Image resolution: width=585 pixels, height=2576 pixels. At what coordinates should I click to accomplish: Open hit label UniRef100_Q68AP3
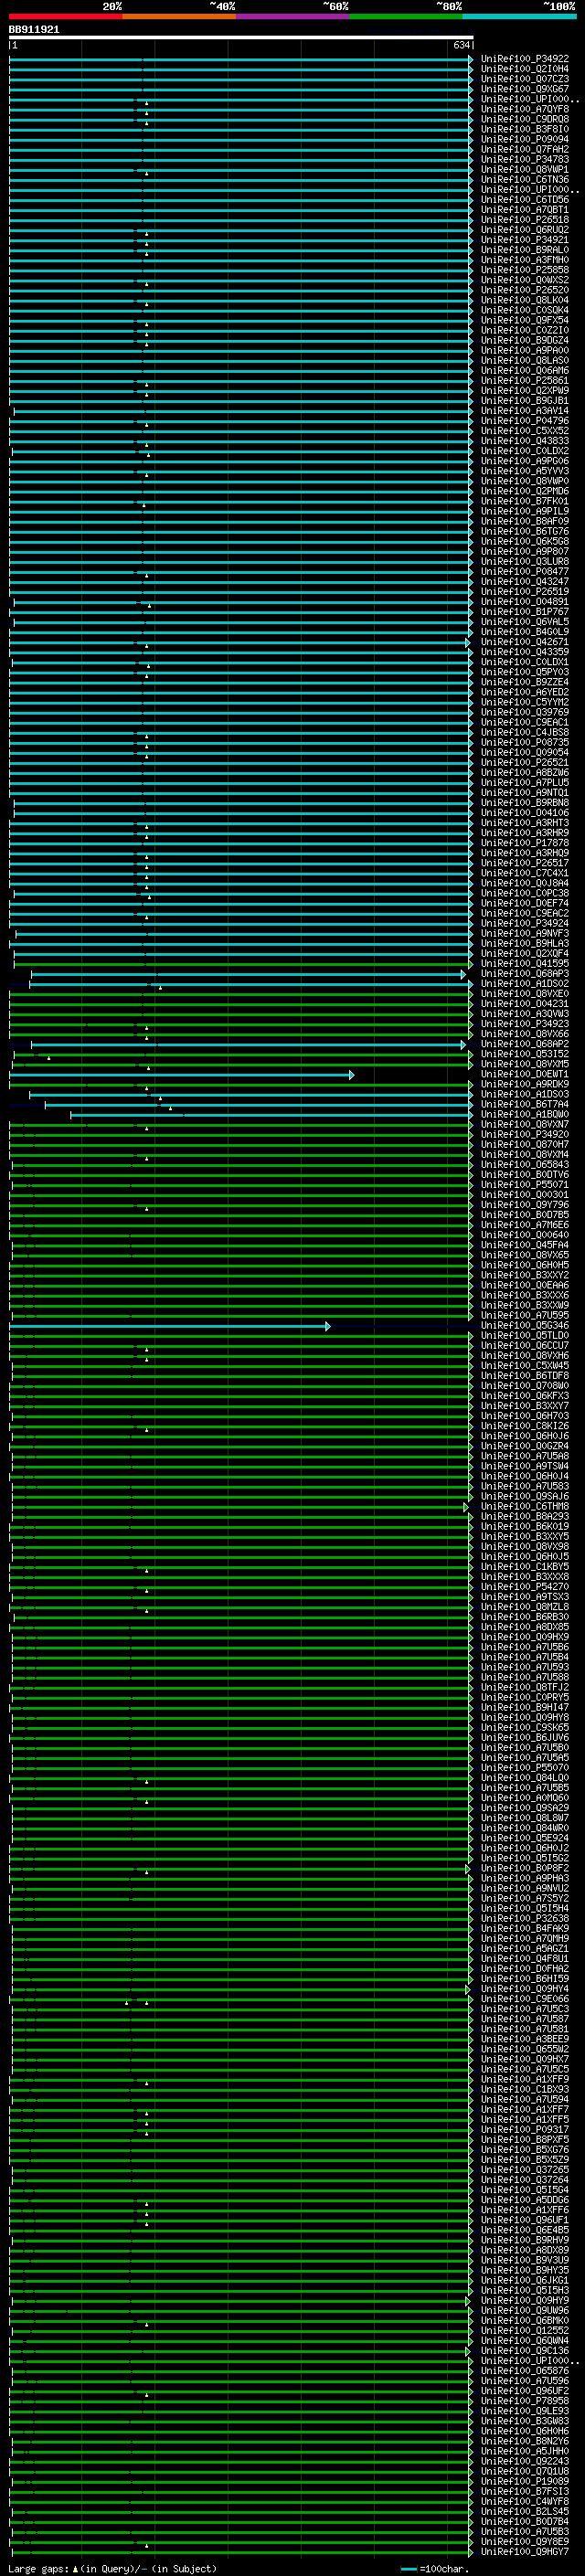point(525,973)
